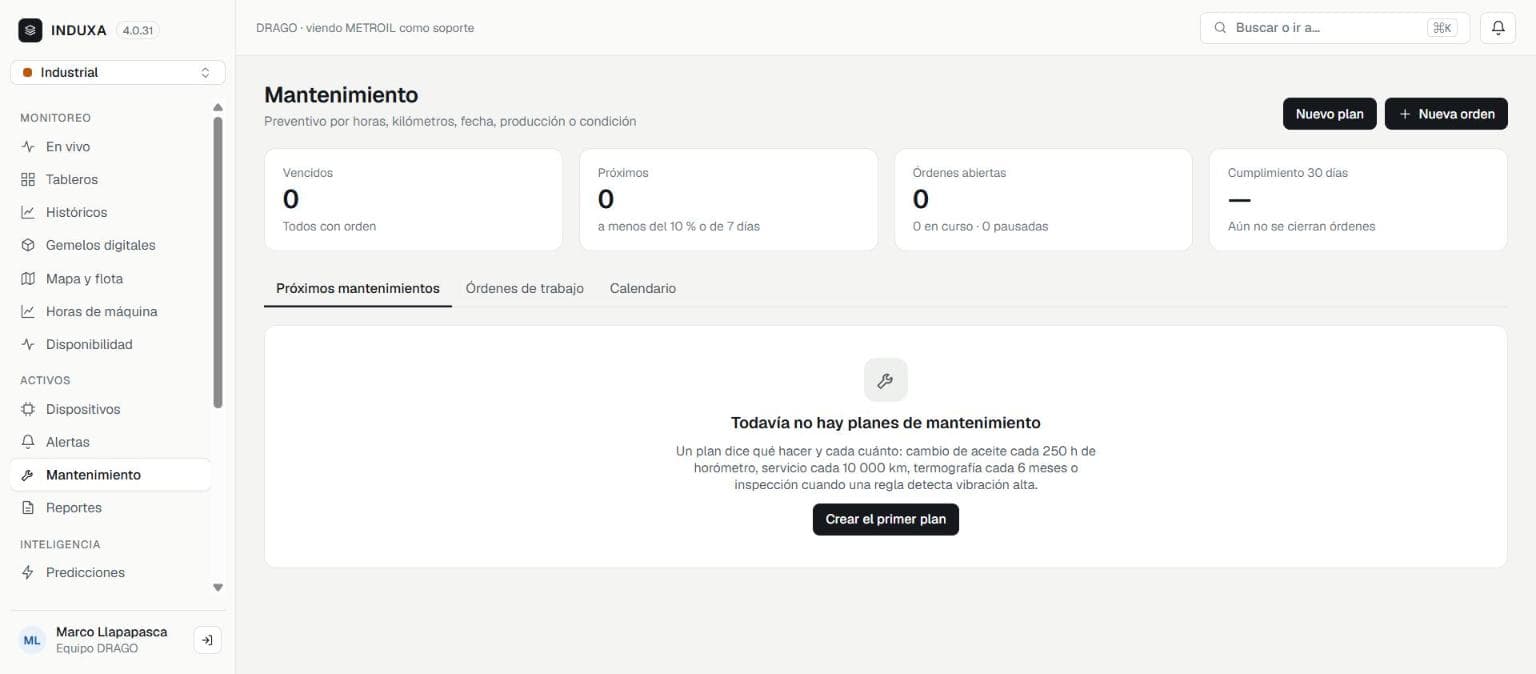Open Dispositivos under Activos
Image resolution: width=1536 pixels, height=674 pixels.
pyautogui.click(x=111, y=410)
